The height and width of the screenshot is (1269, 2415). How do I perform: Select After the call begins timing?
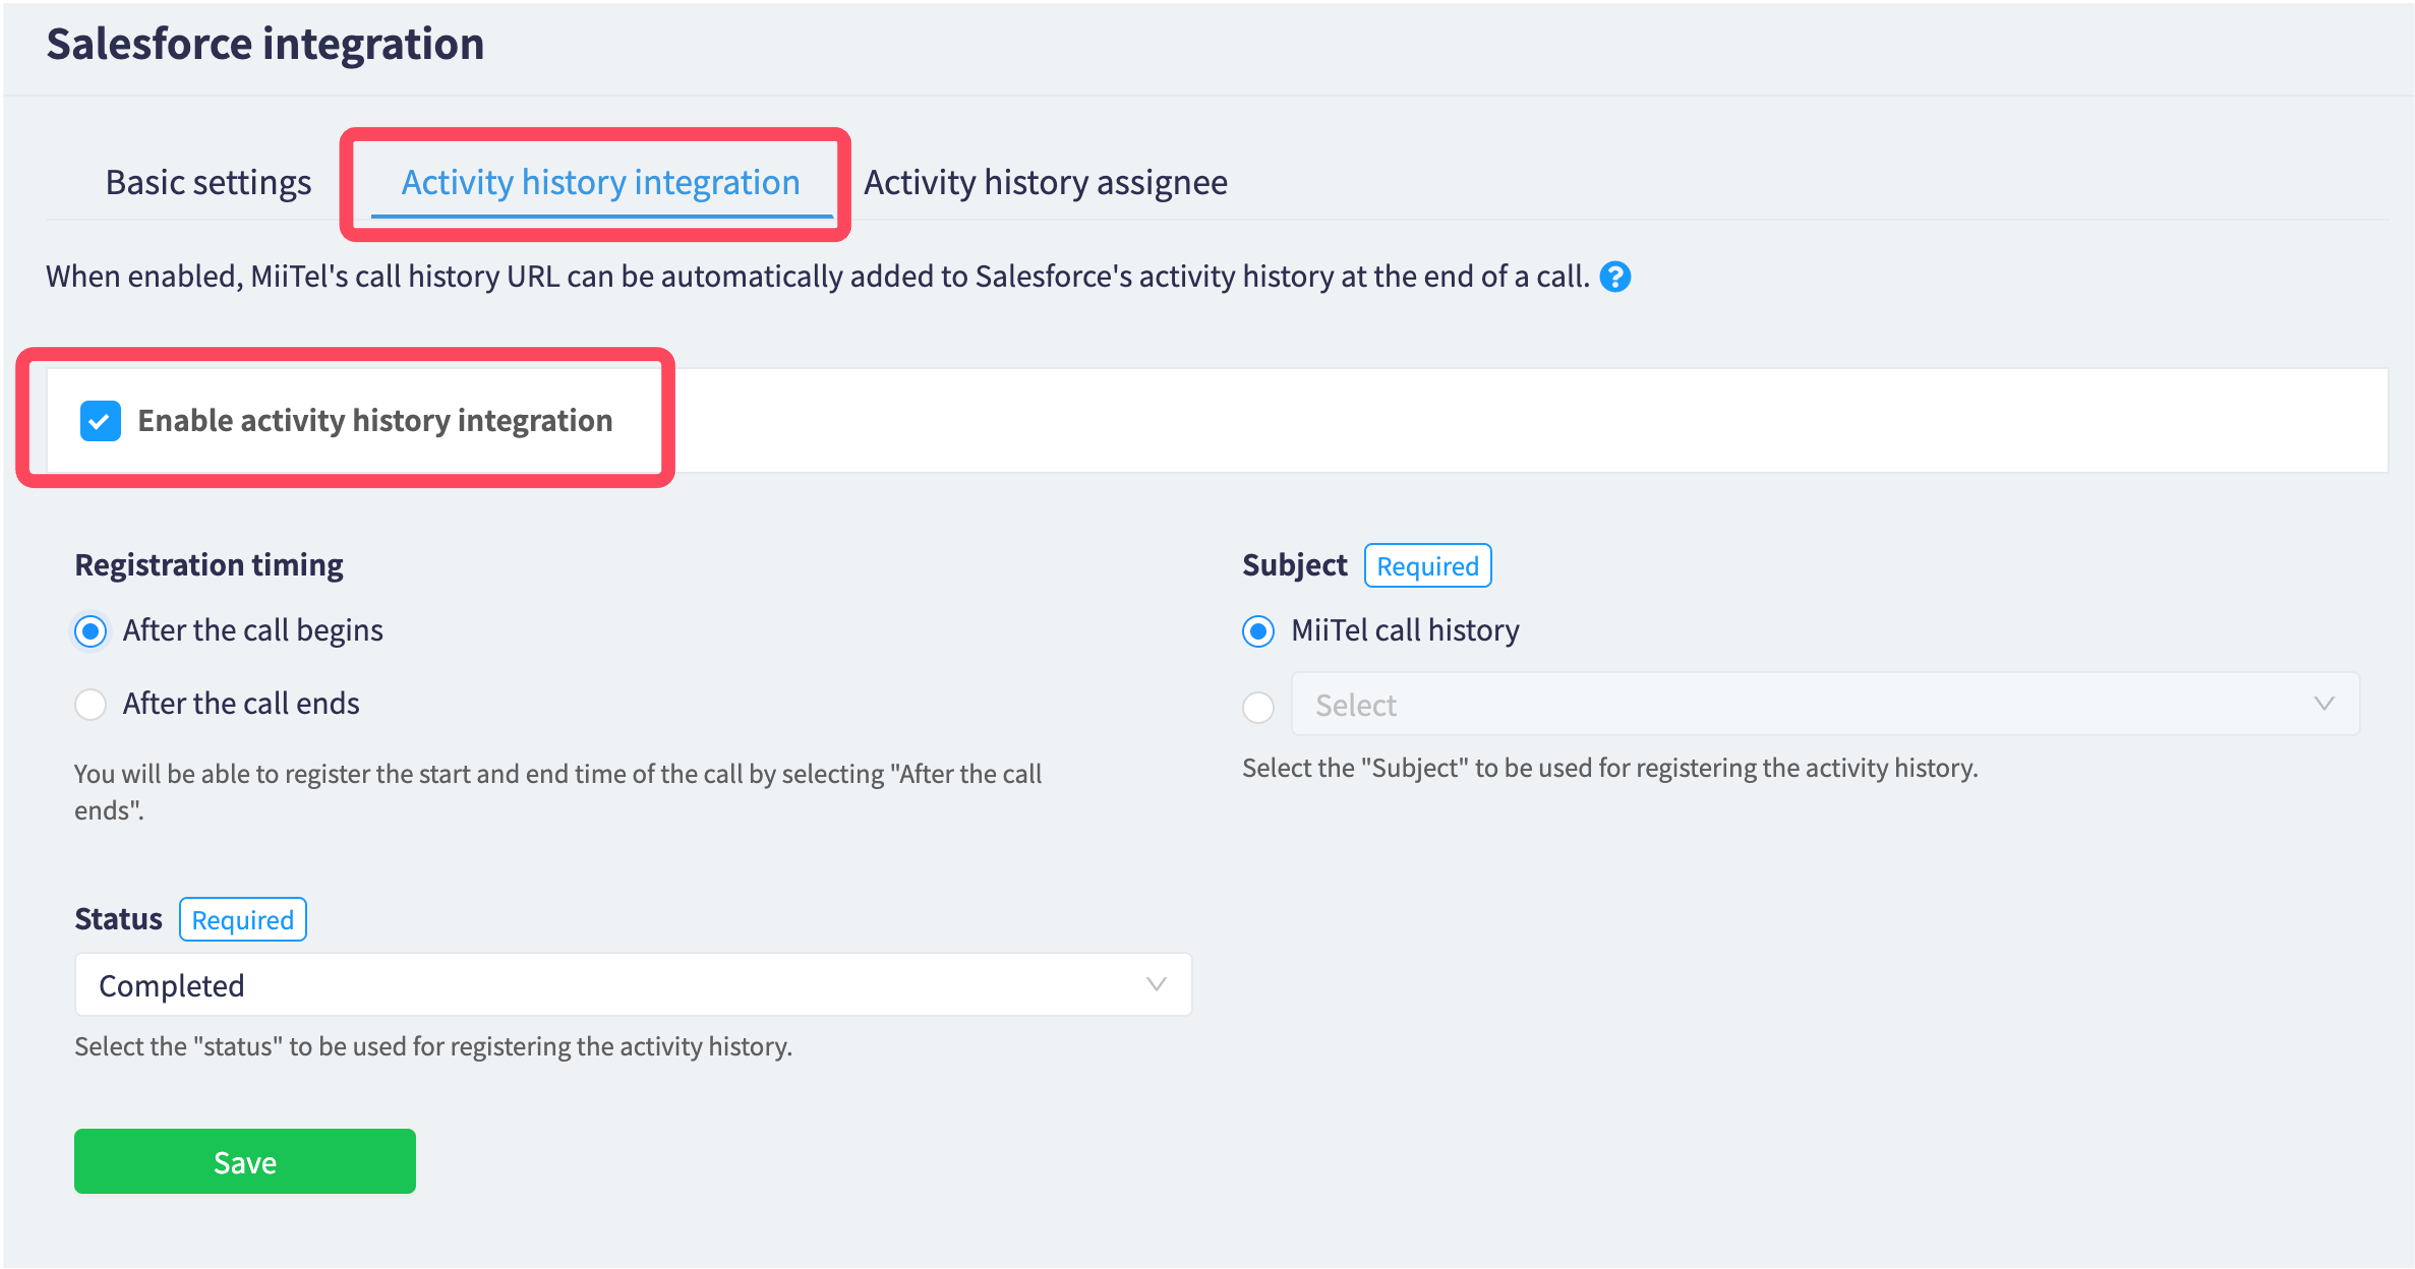click(x=90, y=631)
